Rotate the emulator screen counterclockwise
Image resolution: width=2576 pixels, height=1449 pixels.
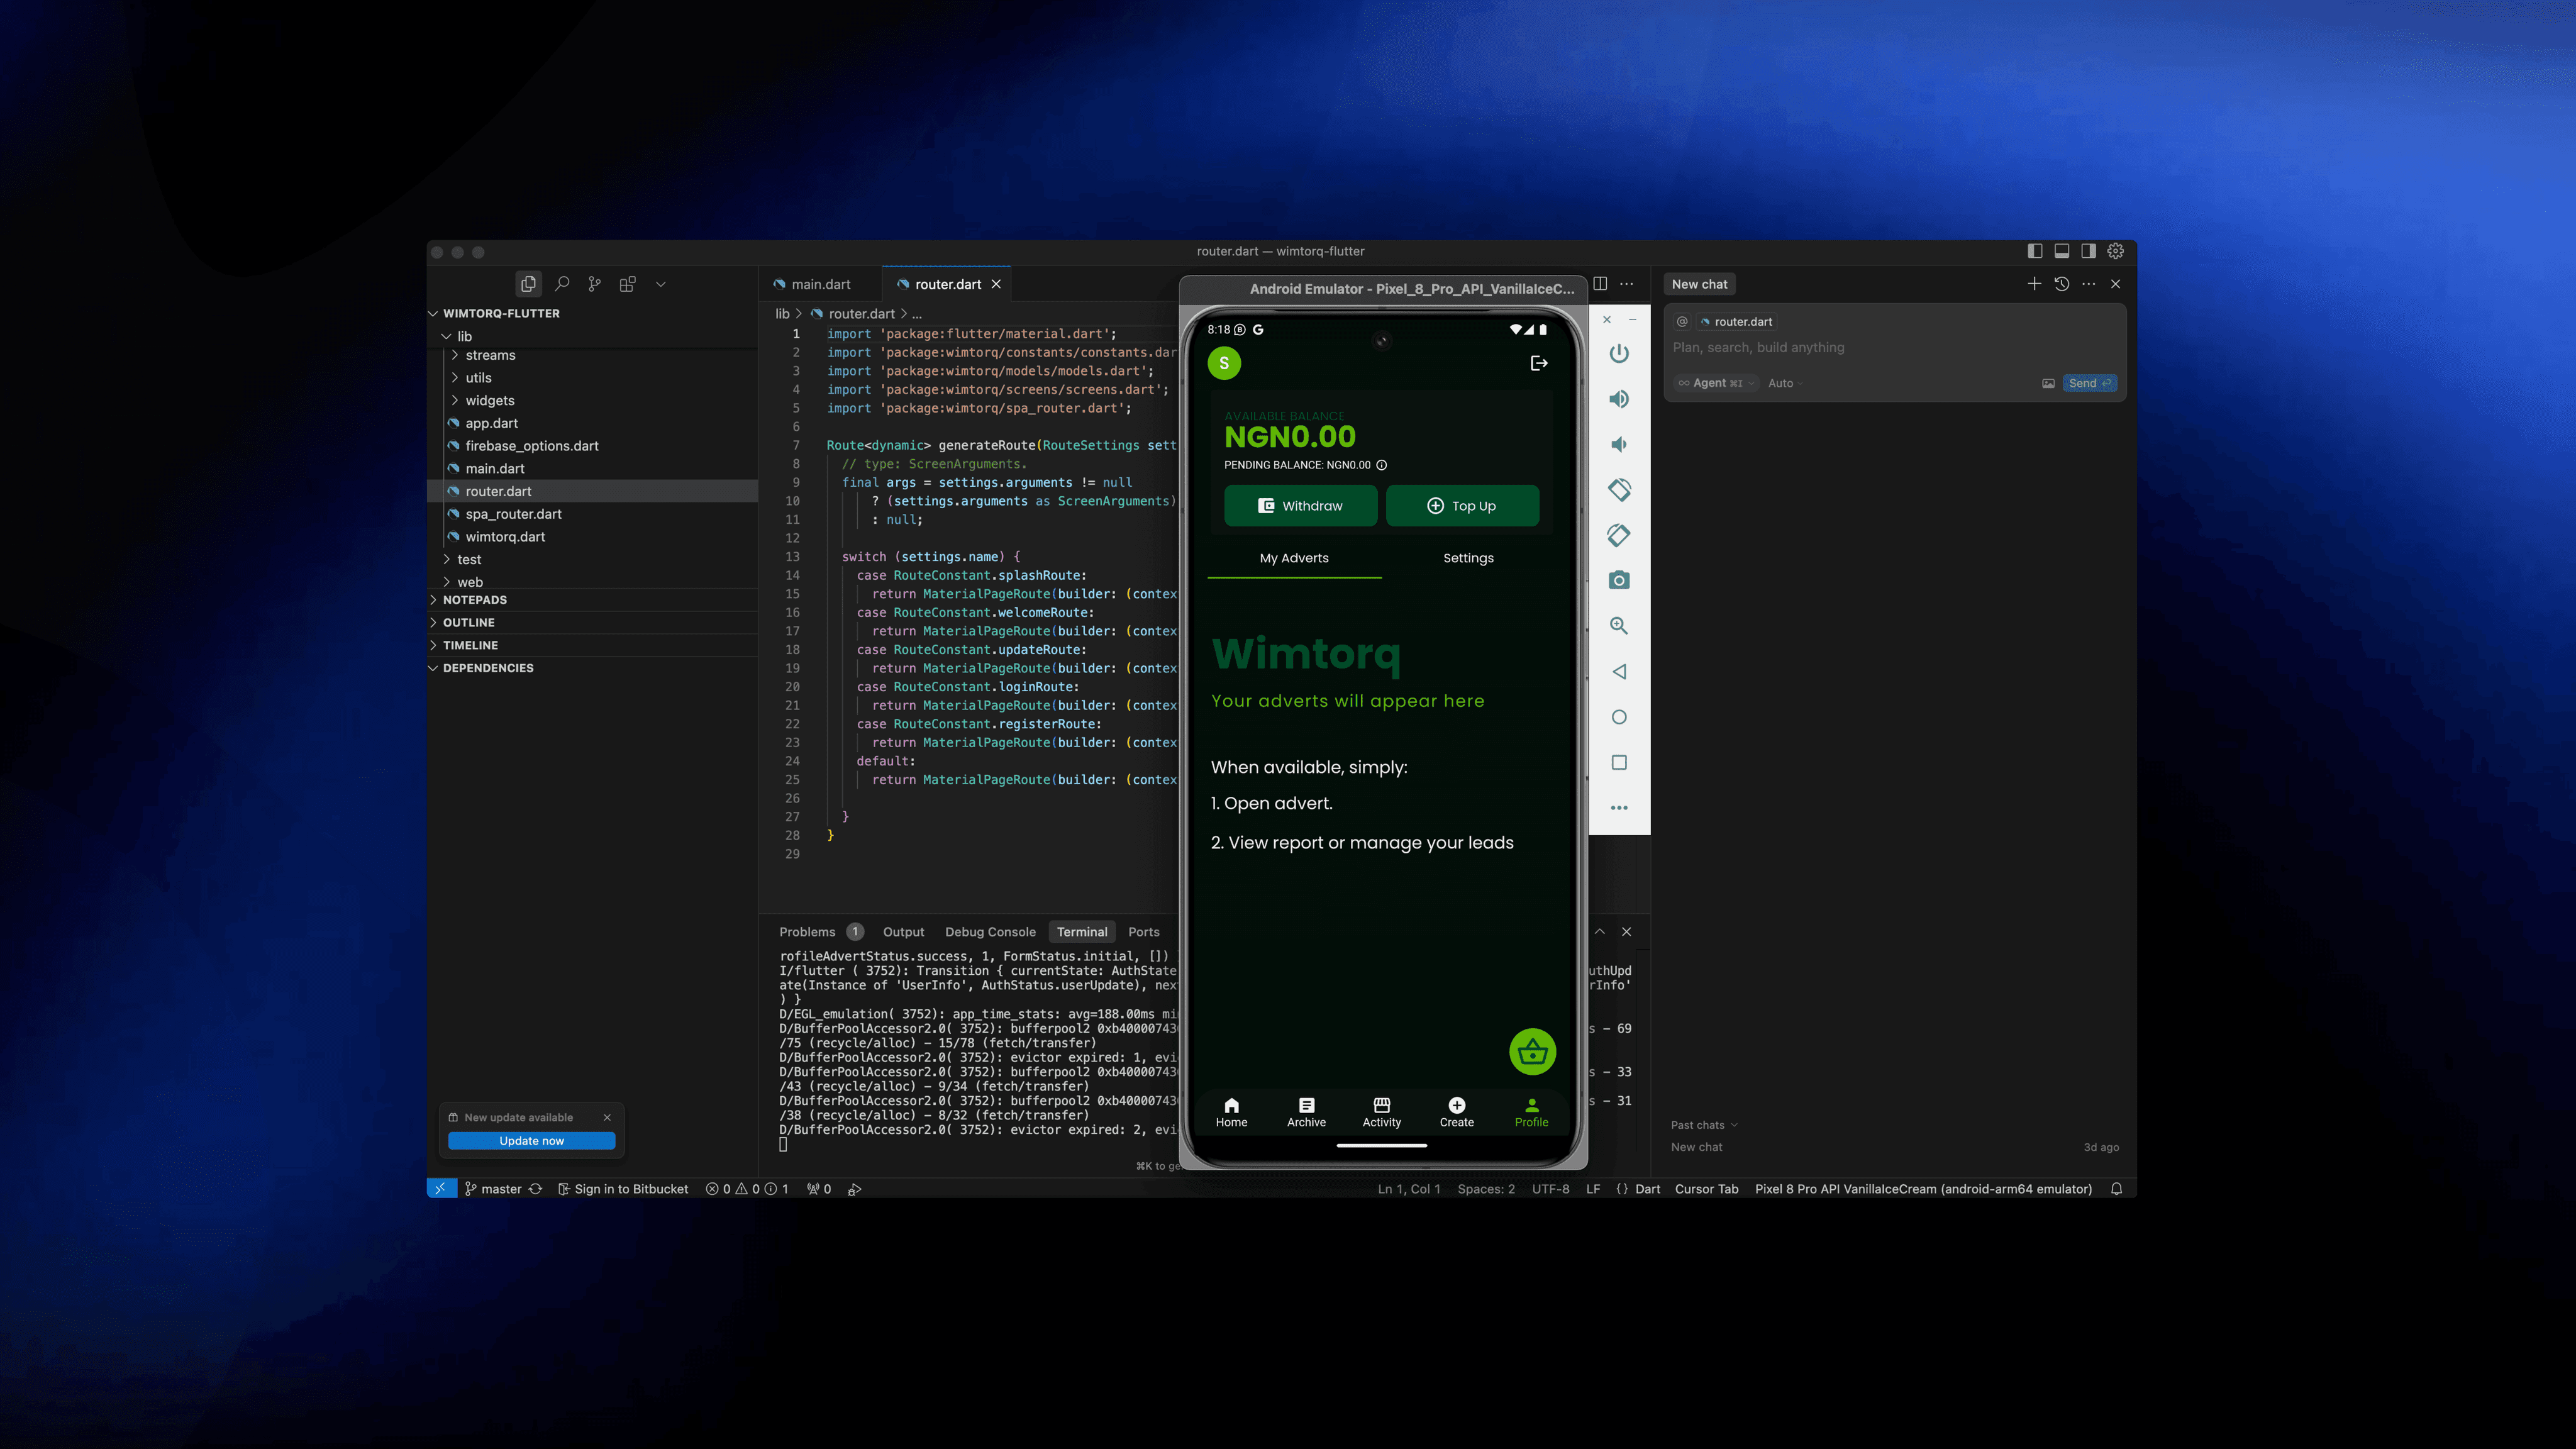pyautogui.click(x=1619, y=490)
